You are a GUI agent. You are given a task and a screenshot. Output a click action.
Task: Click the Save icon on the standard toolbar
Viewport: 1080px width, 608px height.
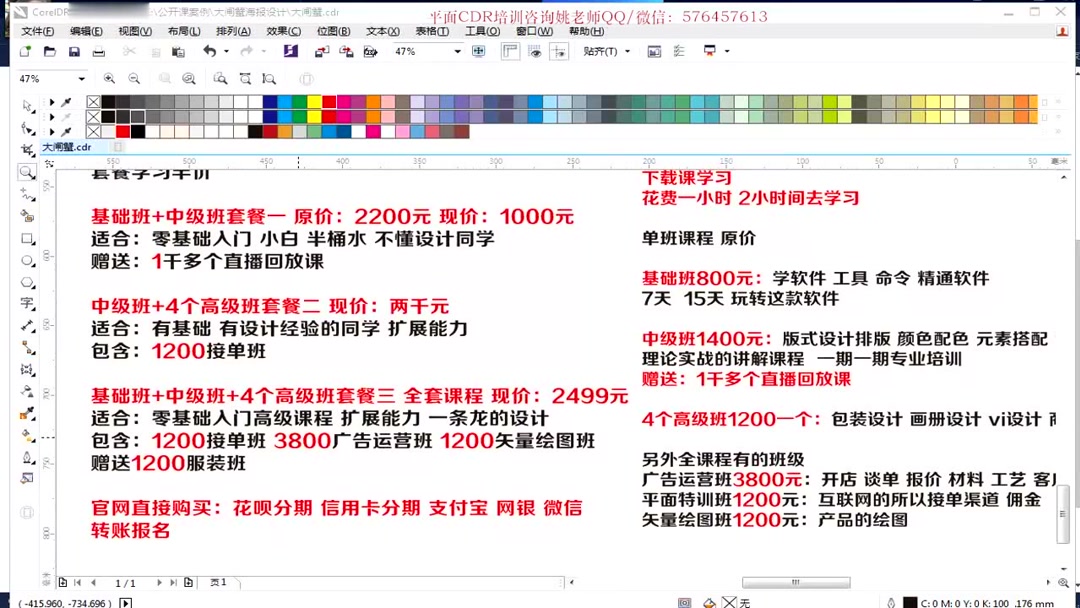click(x=73, y=52)
